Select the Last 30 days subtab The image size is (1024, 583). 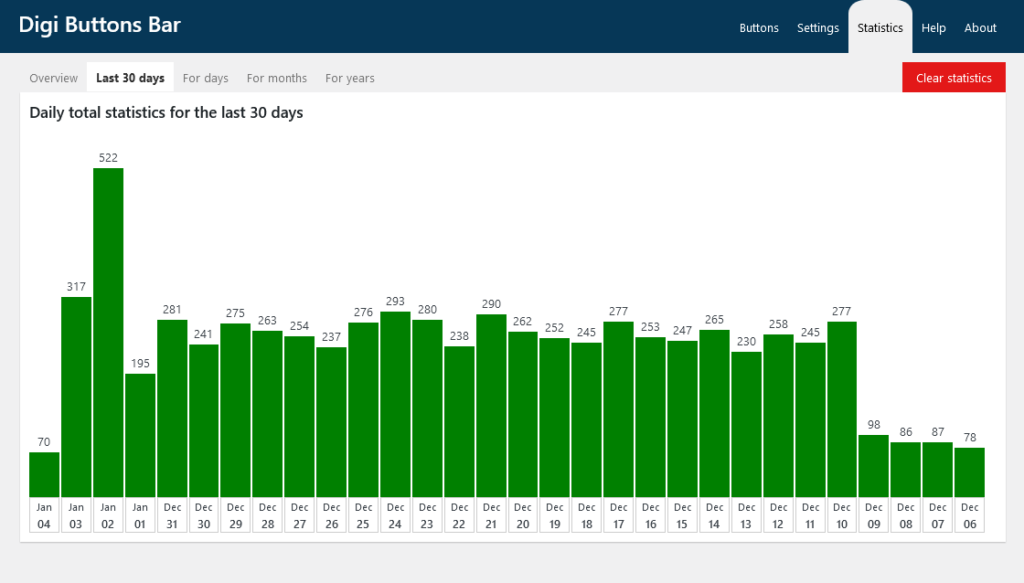coord(130,78)
